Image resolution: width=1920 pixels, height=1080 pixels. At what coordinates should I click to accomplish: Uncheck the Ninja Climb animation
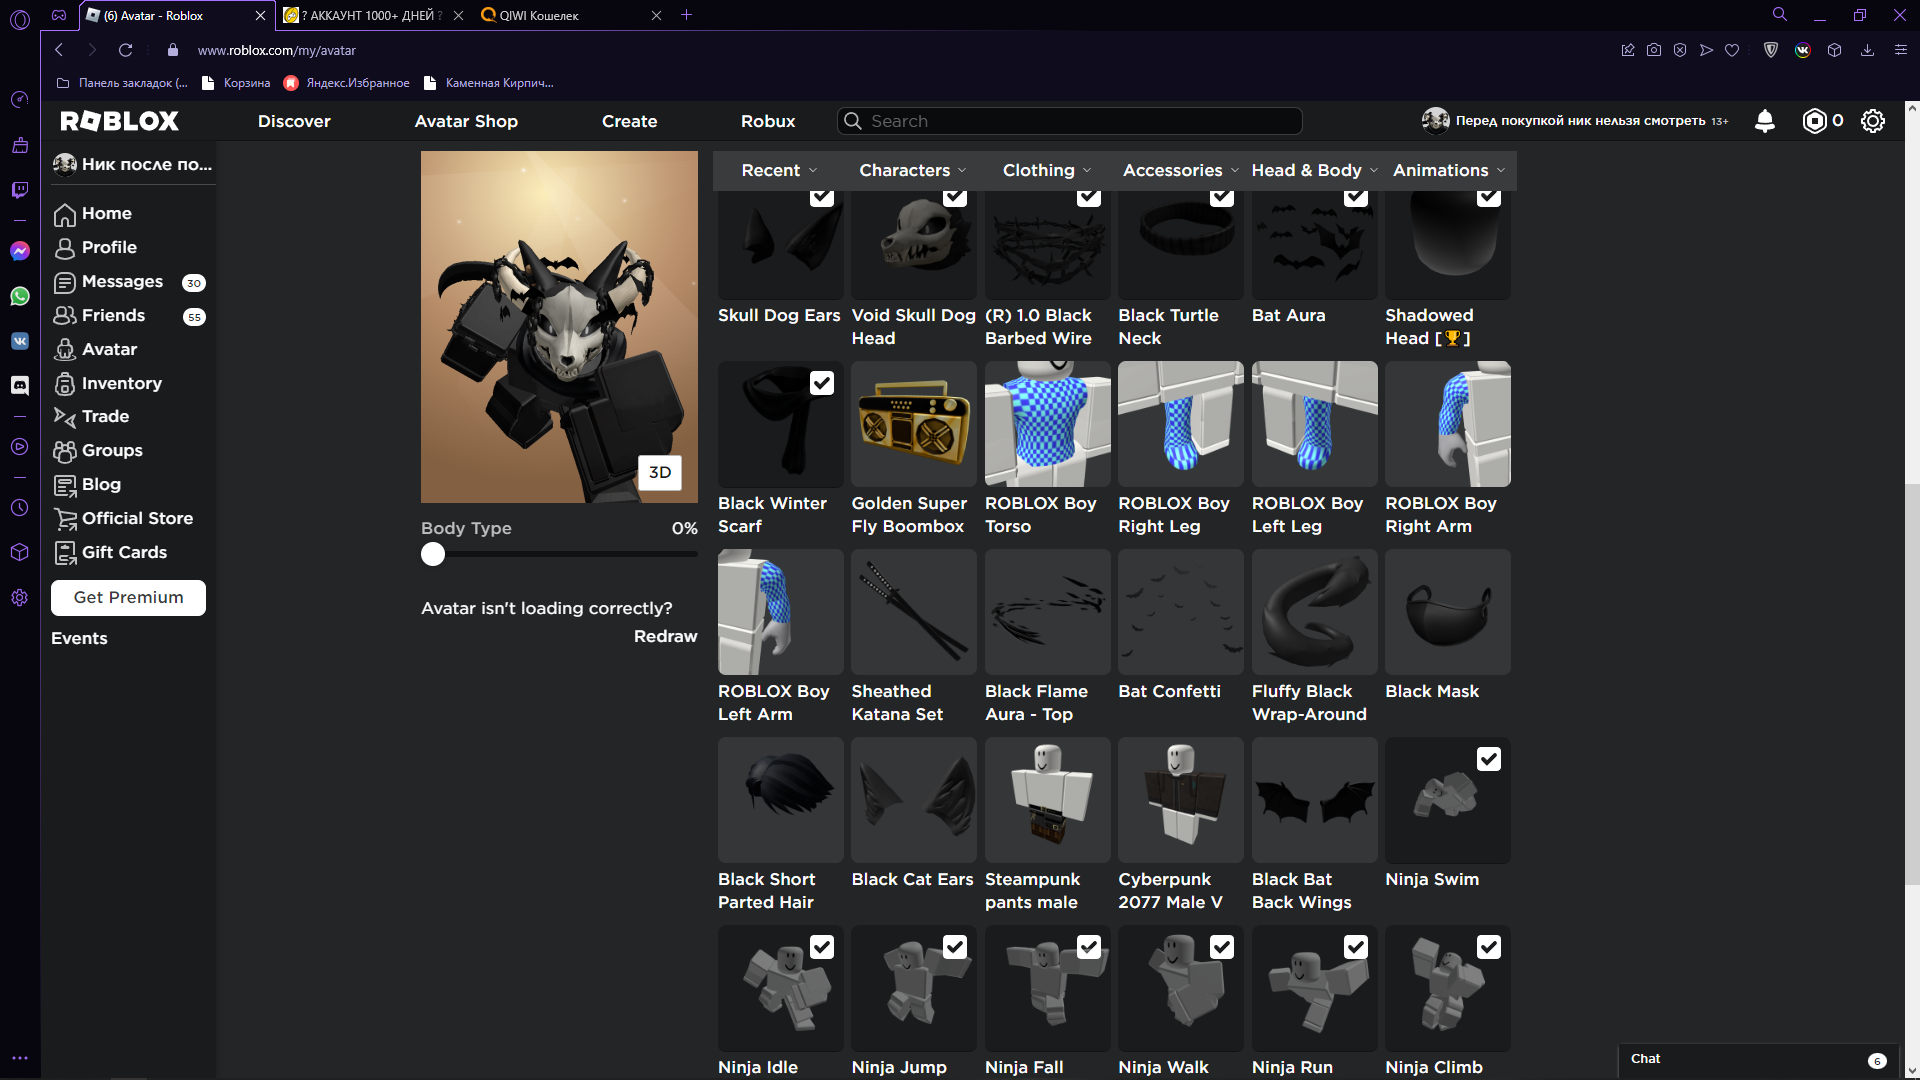pyautogui.click(x=1489, y=947)
